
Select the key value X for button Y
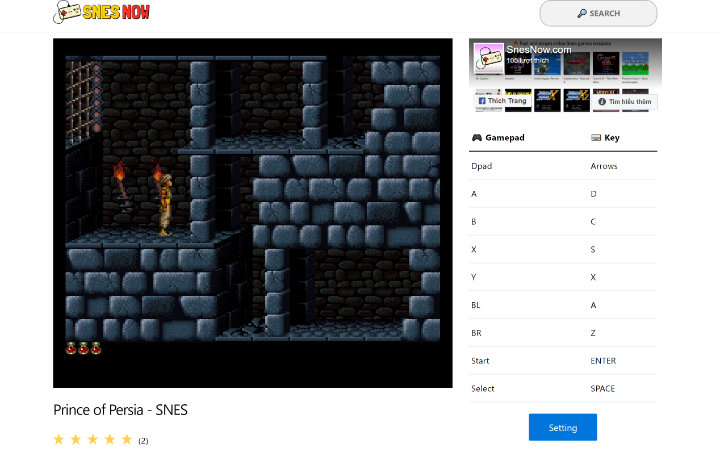click(x=593, y=277)
